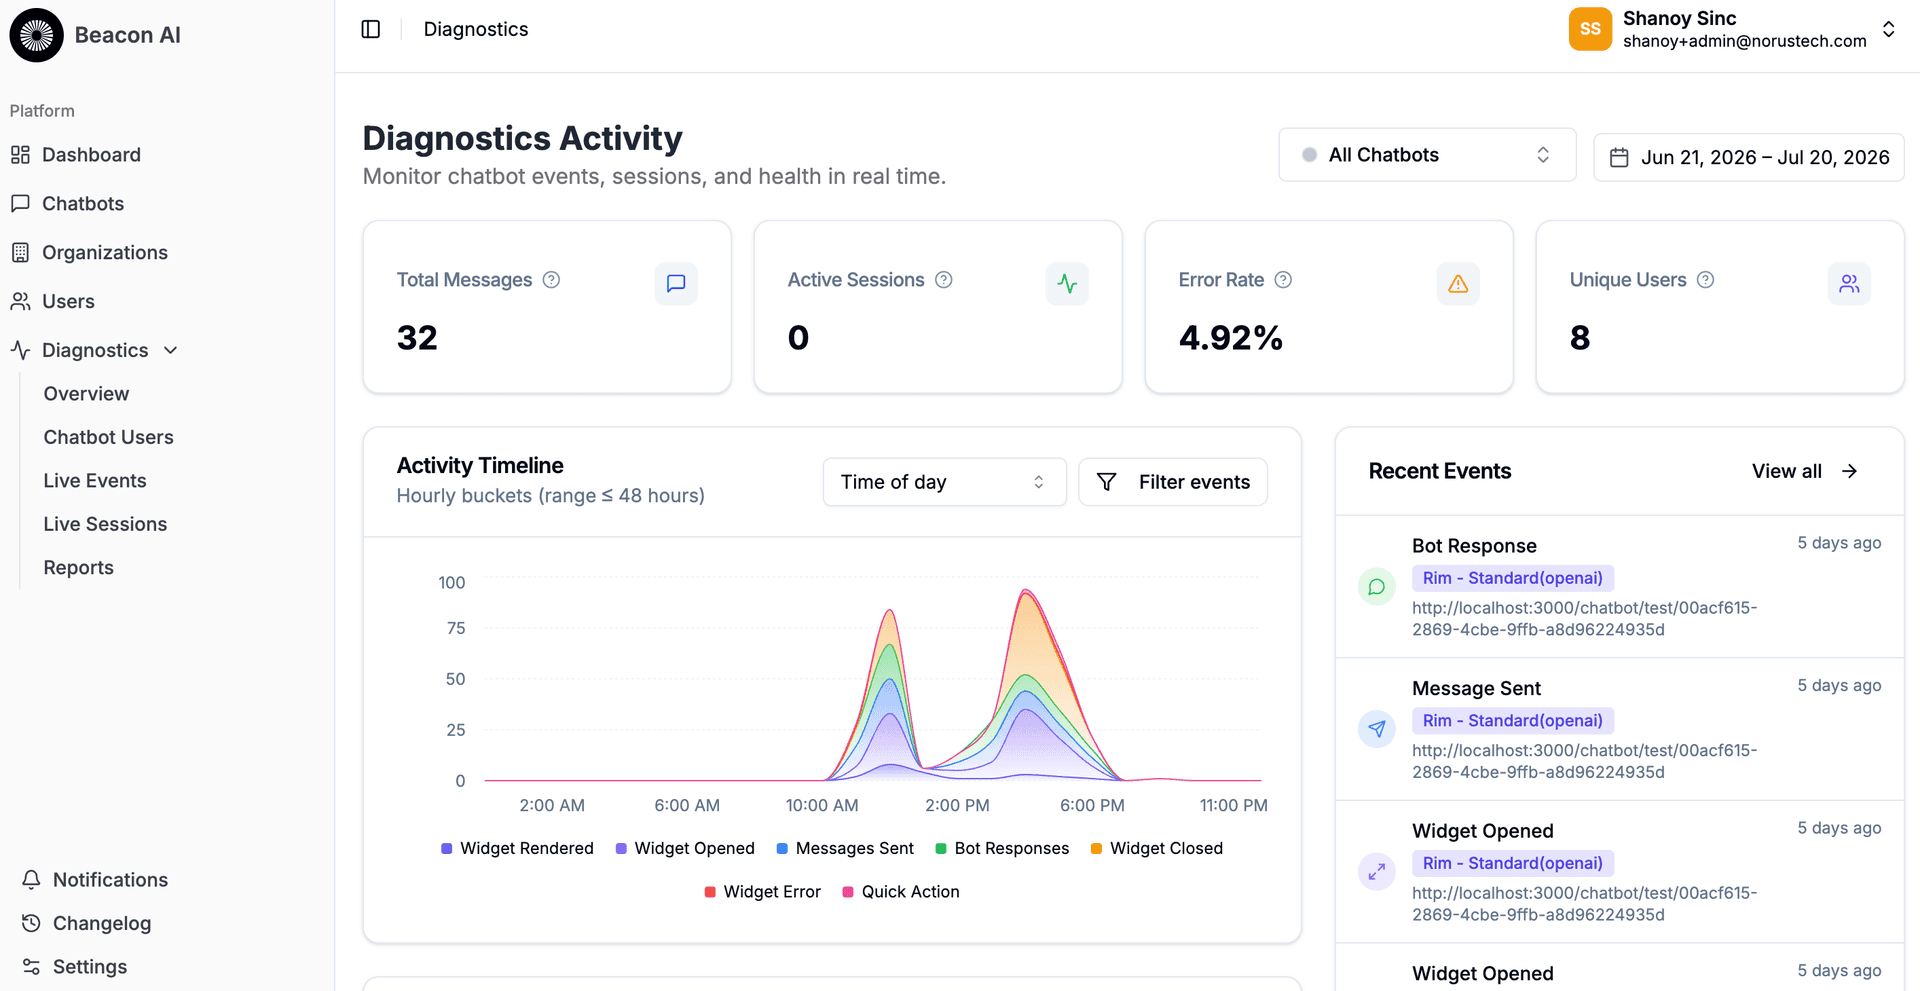
Task: Click the Unique Users people icon
Action: click(x=1849, y=284)
